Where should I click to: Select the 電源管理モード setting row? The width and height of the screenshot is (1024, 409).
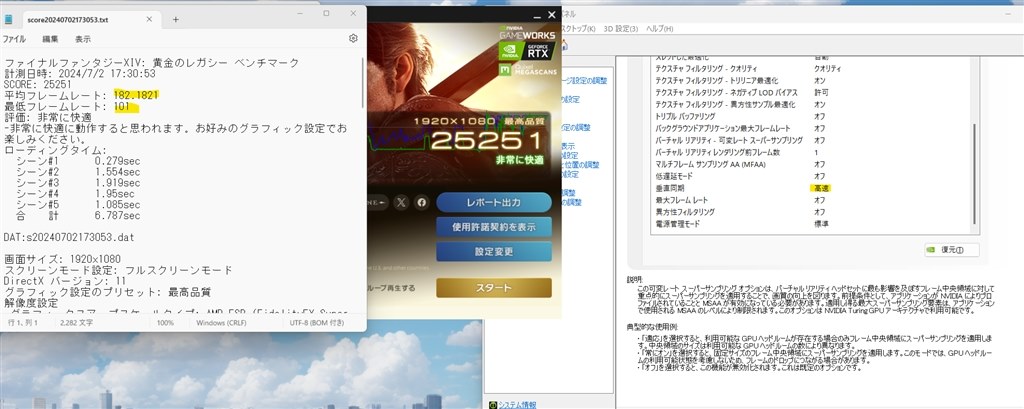(x=812, y=223)
